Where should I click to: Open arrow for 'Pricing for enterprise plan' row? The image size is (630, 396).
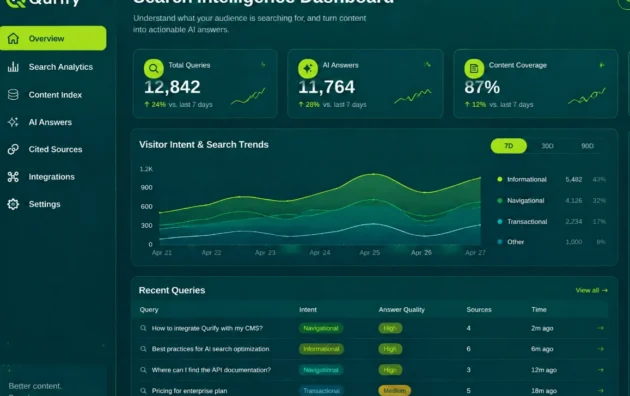click(601, 391)
